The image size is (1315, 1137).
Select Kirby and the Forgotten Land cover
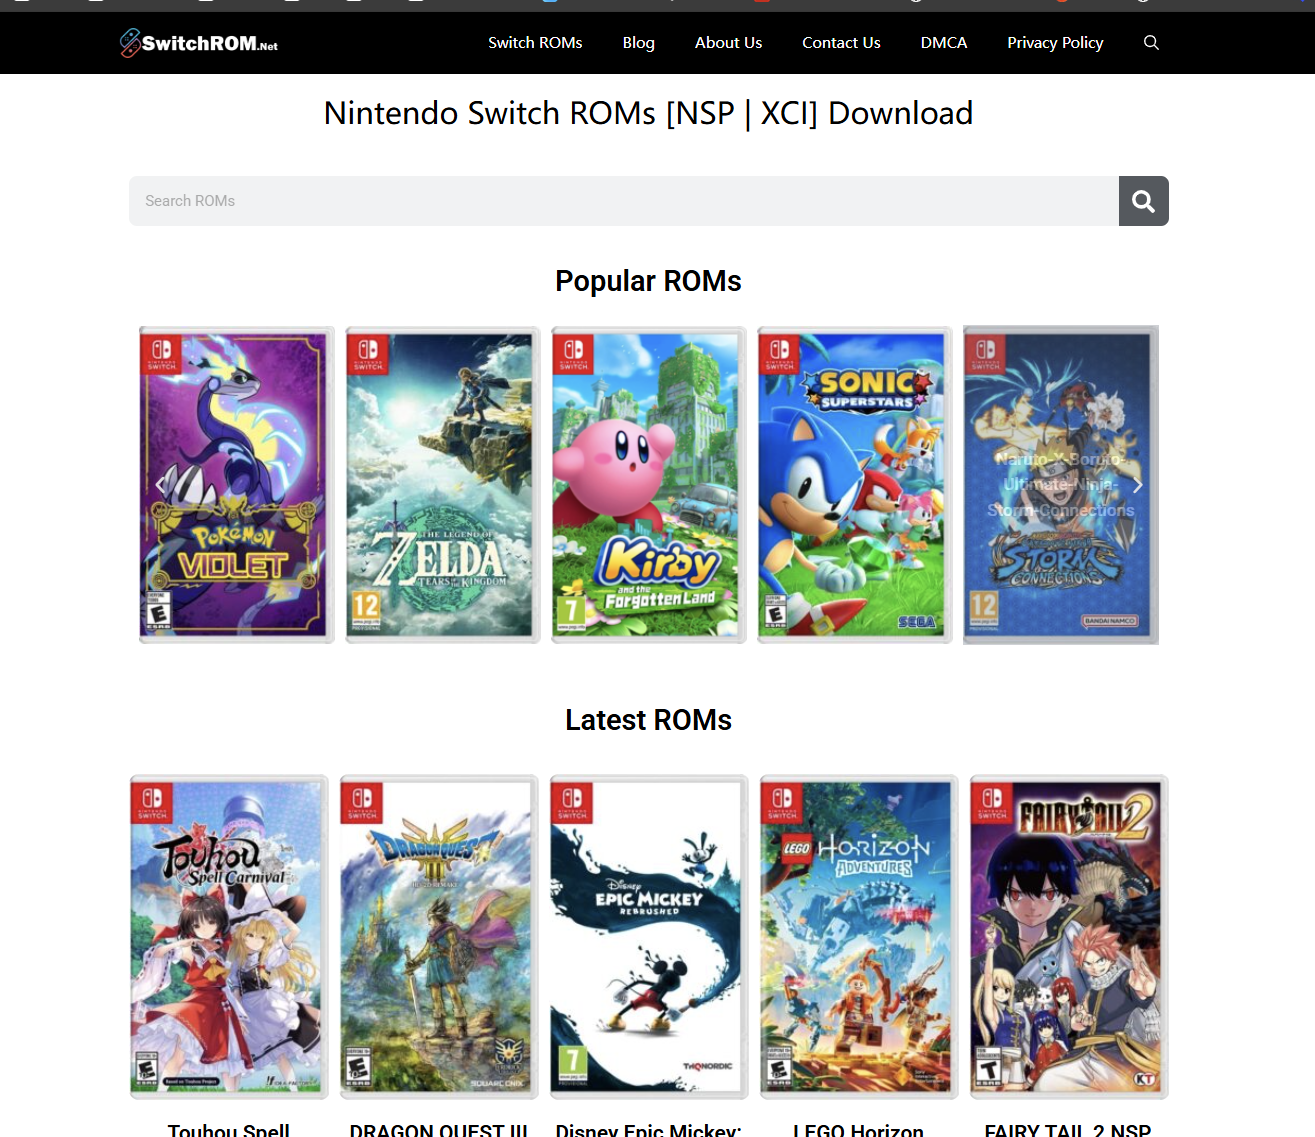648,485
